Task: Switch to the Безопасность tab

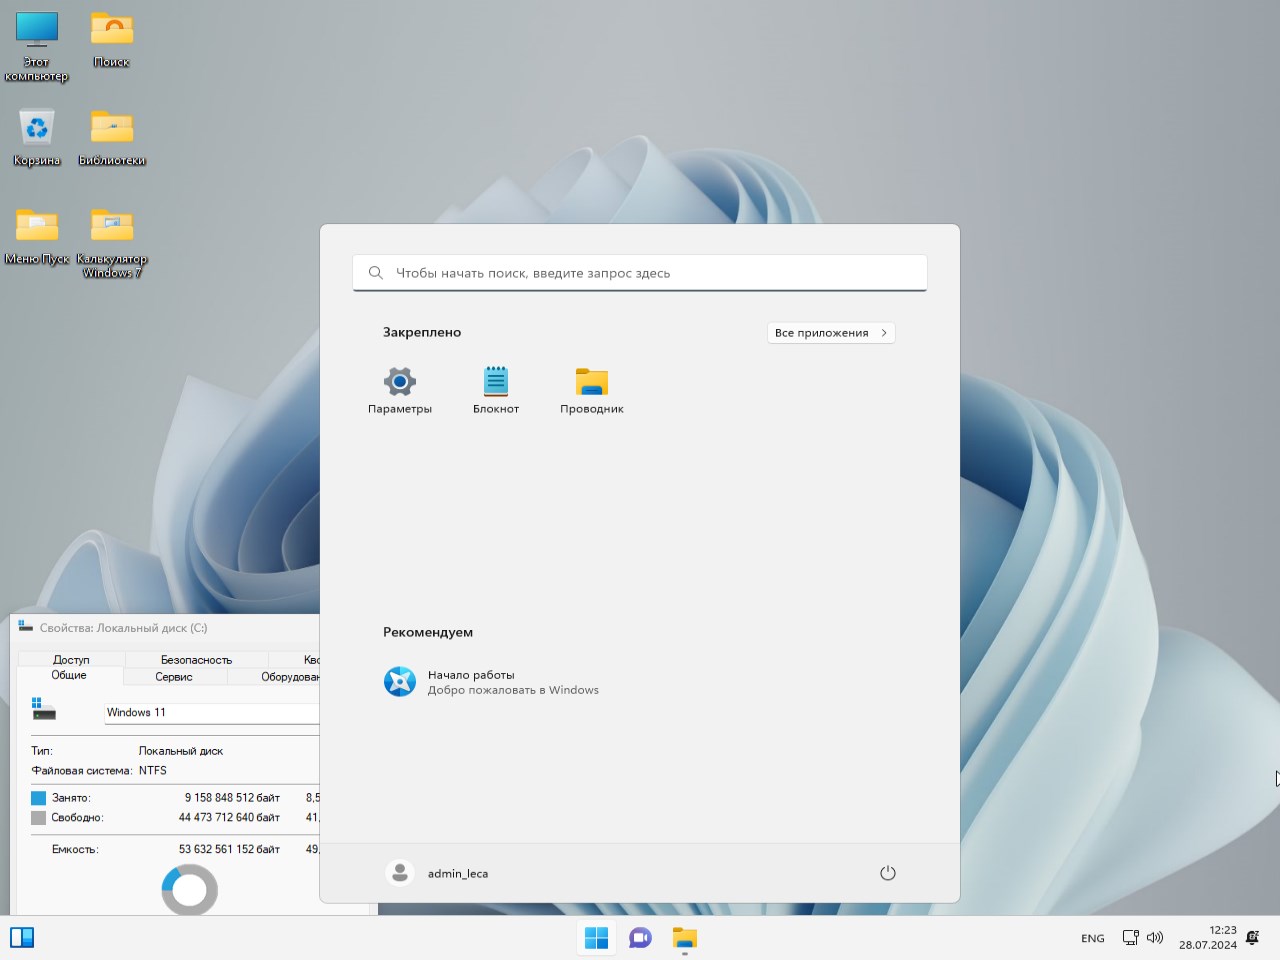Action: click(196, 660)
